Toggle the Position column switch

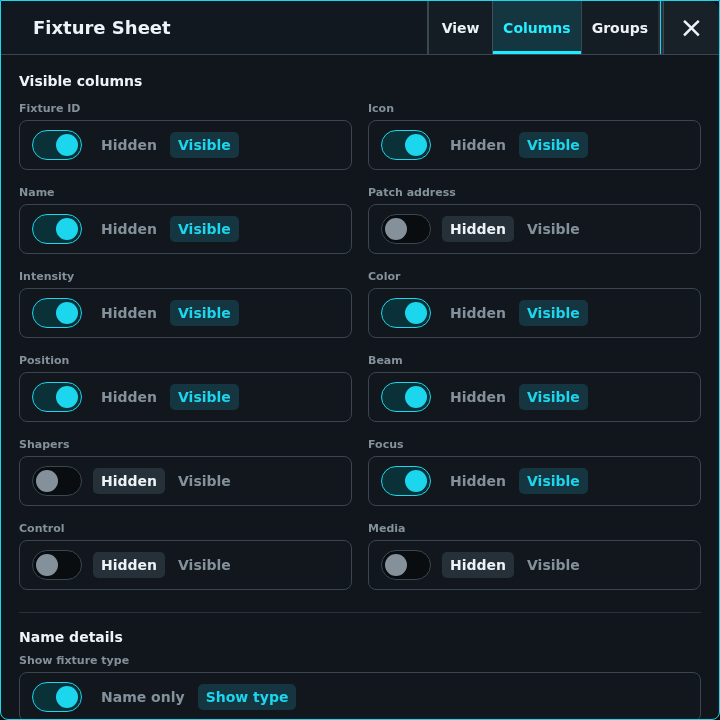point(57,397)
